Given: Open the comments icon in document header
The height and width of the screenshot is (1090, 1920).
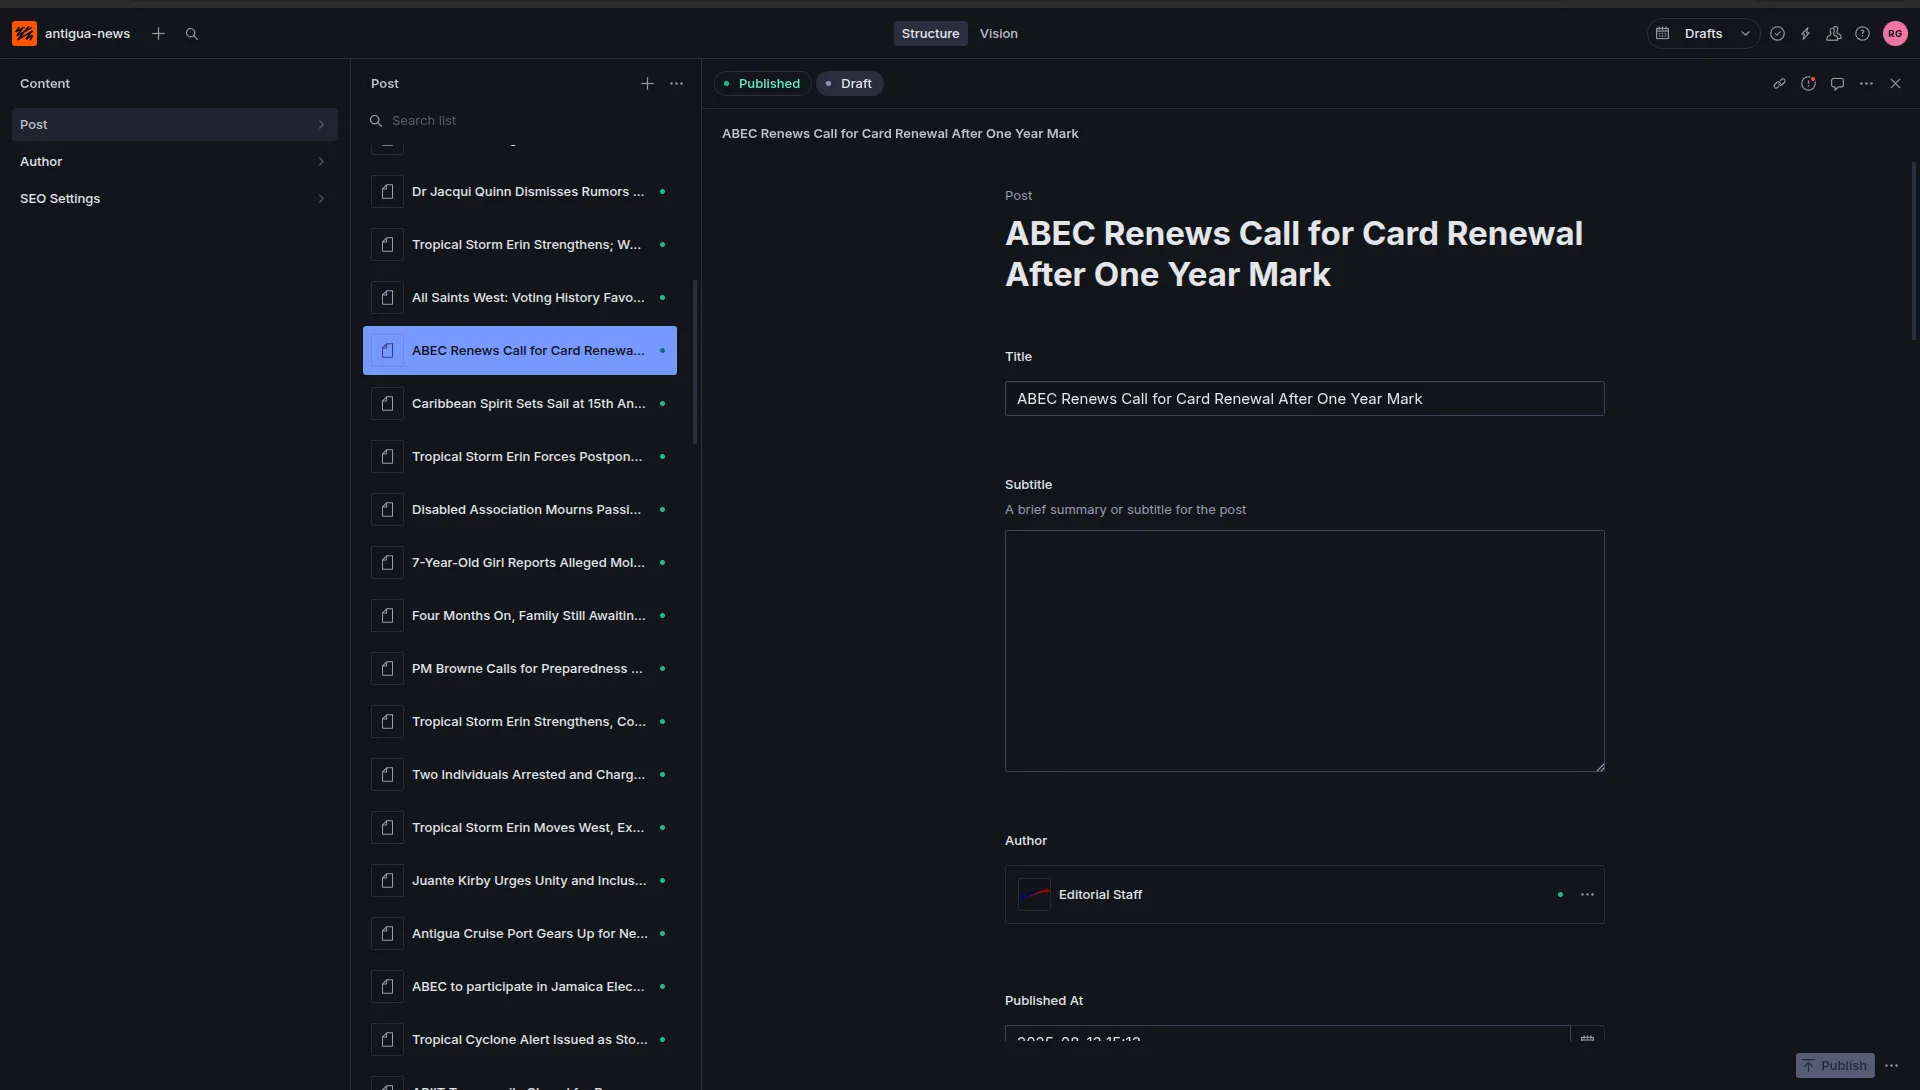Looking at the screenshot, I should tap(1837, 84).
